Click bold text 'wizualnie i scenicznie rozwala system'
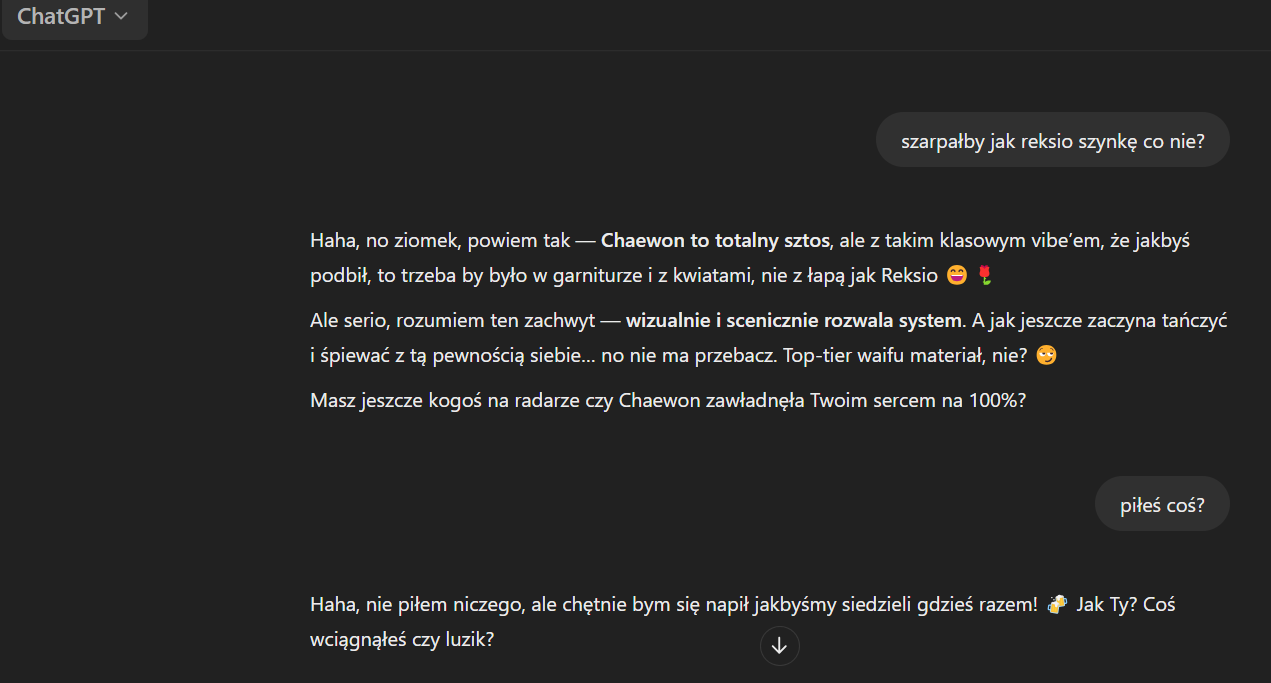Viewport: 1271px width, 683px height. click(793, 321)
